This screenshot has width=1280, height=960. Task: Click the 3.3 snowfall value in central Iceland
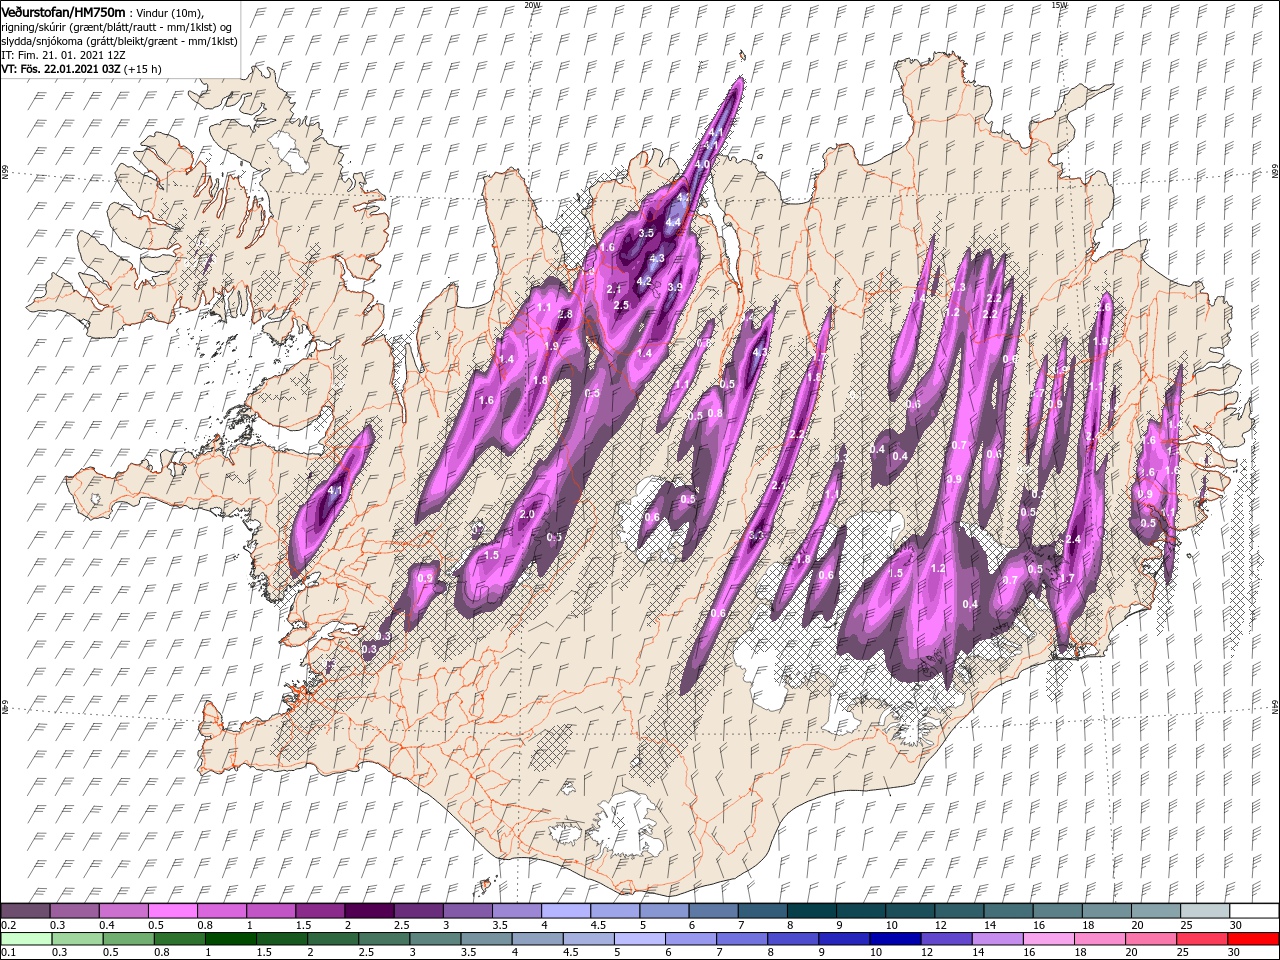756,537
